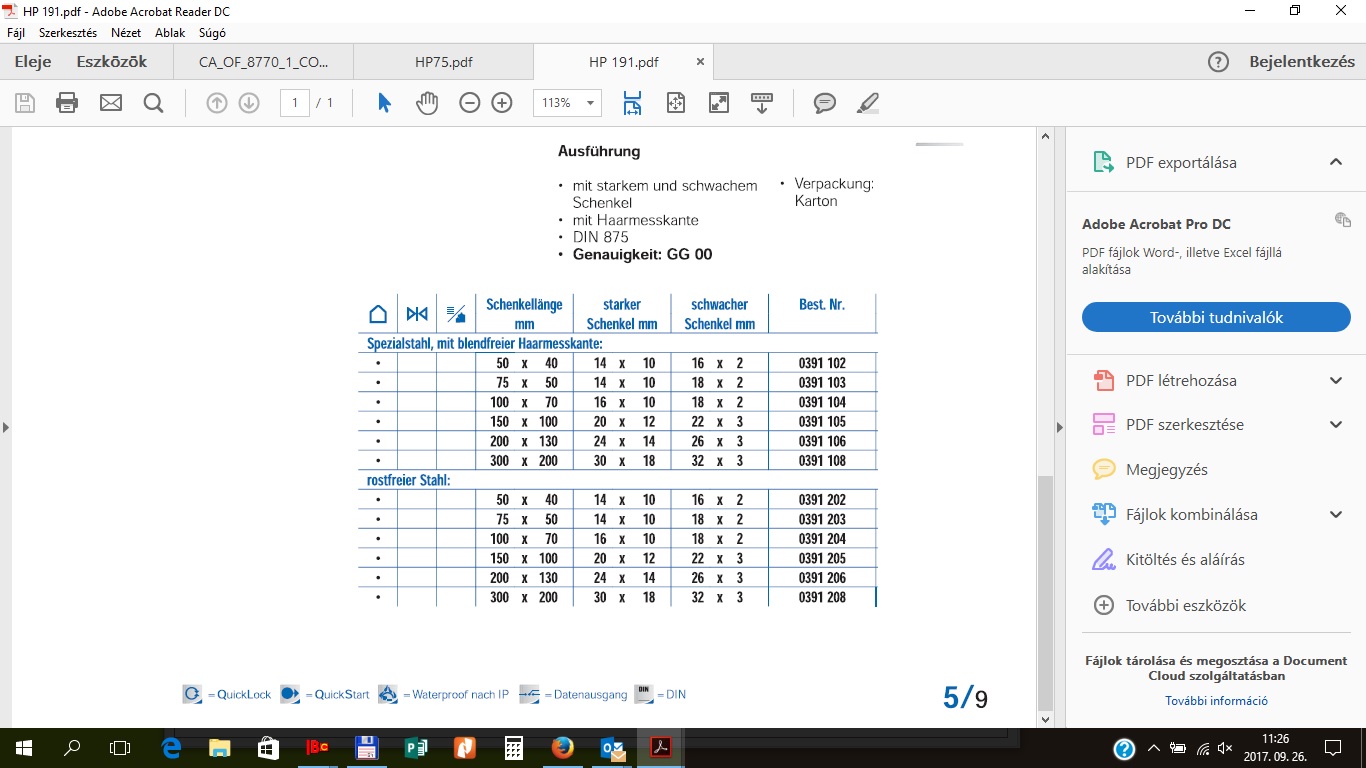Click the Zoom out minus button
The image size is (1366, 768).
[x=470, y=103]
